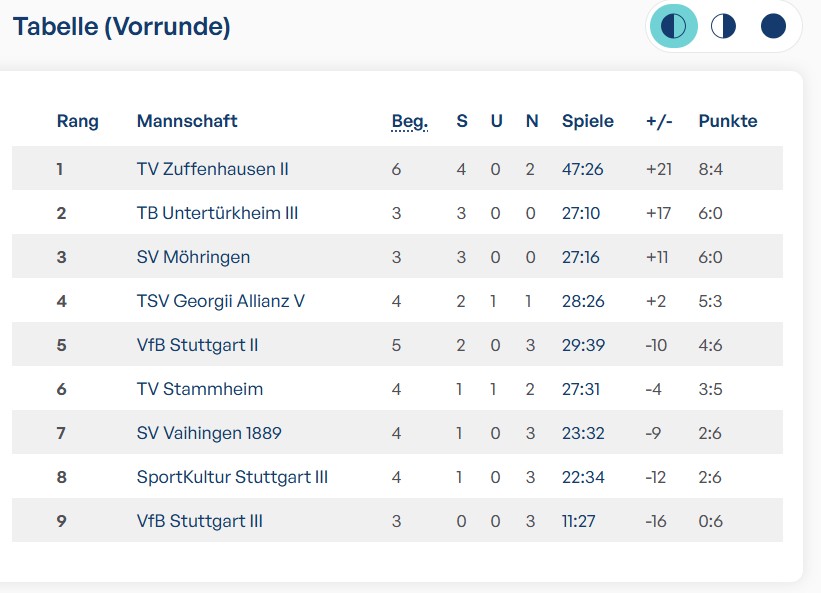Sort teams by the Mannschaft column

[x=187, y=121]
